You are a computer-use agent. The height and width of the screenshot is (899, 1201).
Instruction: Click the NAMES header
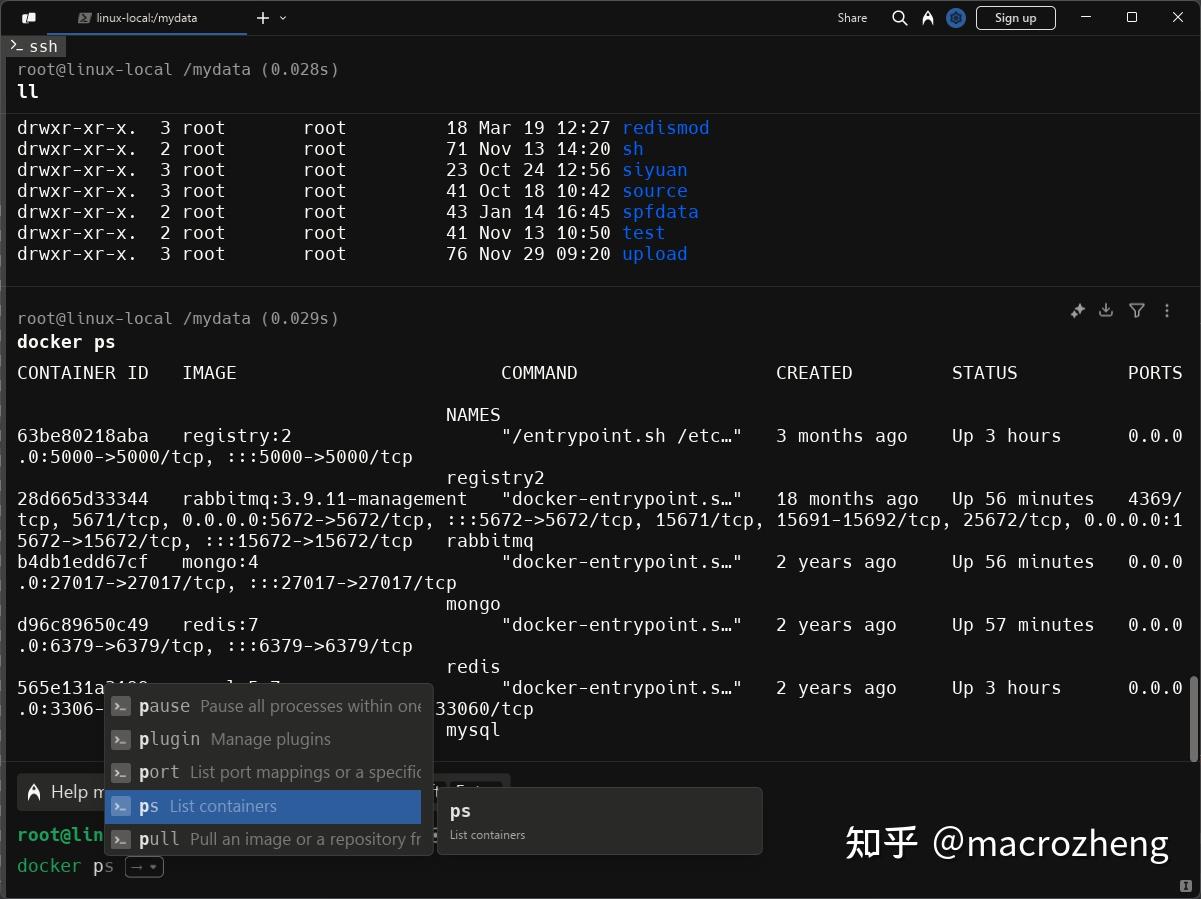473,415
